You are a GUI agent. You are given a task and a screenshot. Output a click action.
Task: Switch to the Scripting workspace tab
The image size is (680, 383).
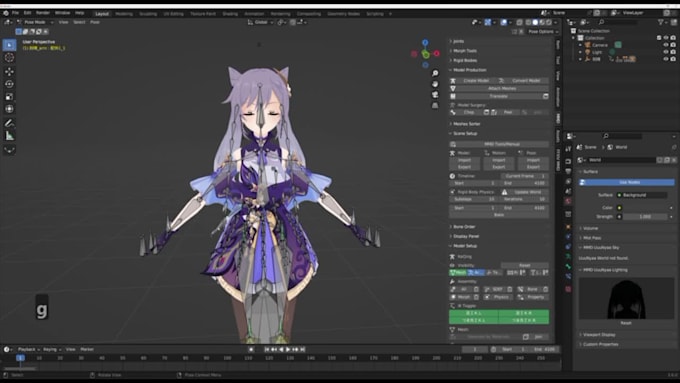(x=375, y=14)
